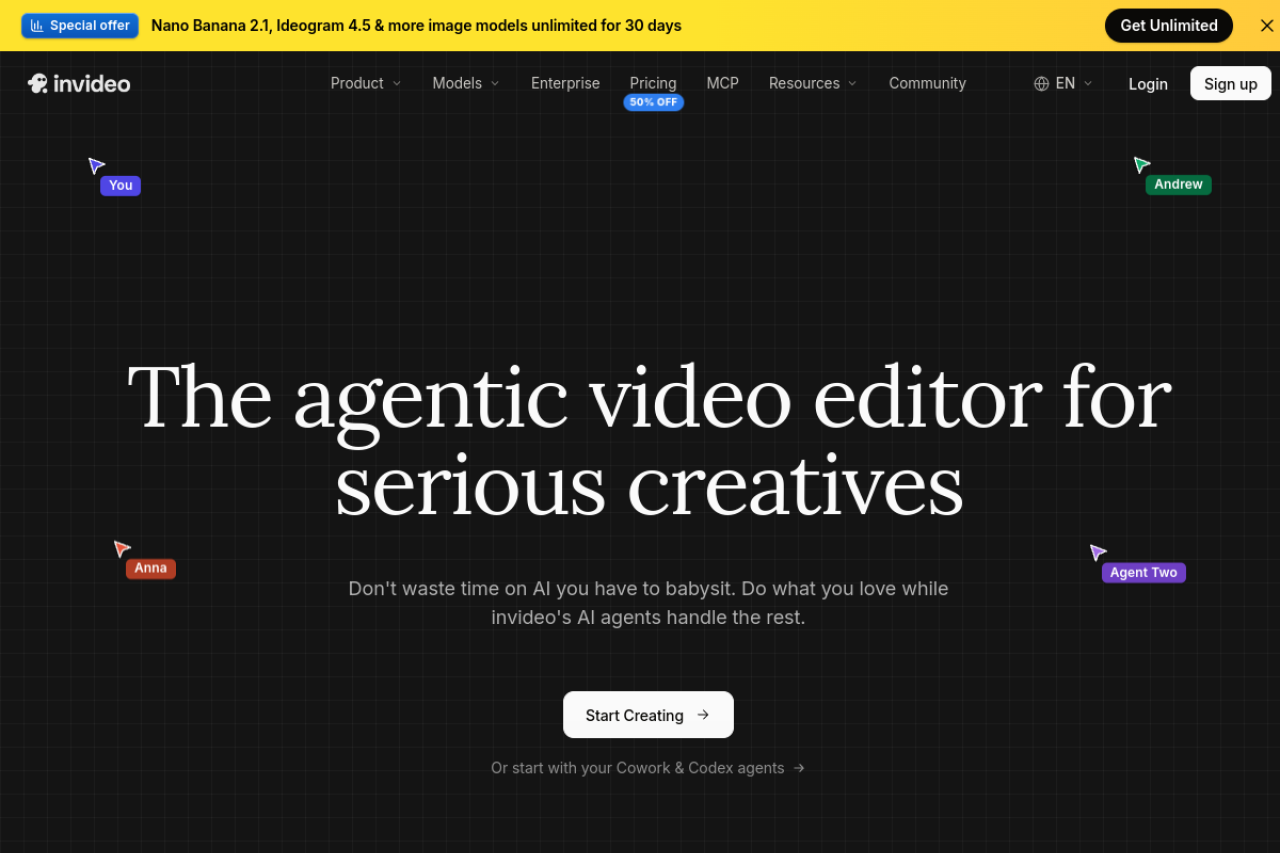Click the invideo logo icon
Screen dimensions: 1280x853
(38, 83)
